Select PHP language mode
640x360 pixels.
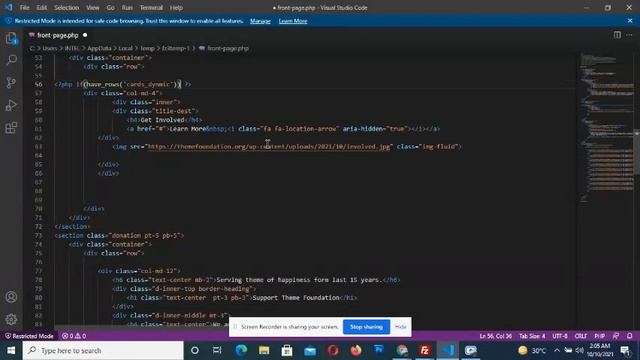click(600, 336)
